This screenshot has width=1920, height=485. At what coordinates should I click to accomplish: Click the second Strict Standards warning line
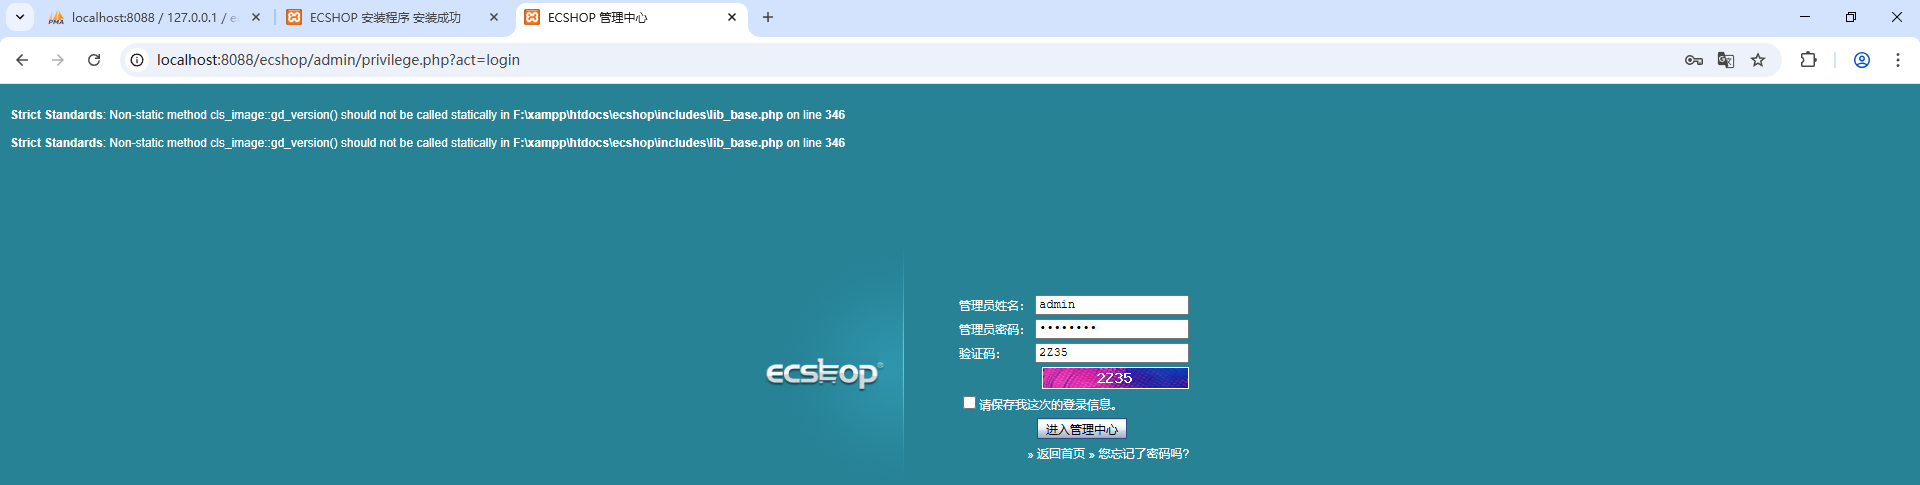coord(428,143)
